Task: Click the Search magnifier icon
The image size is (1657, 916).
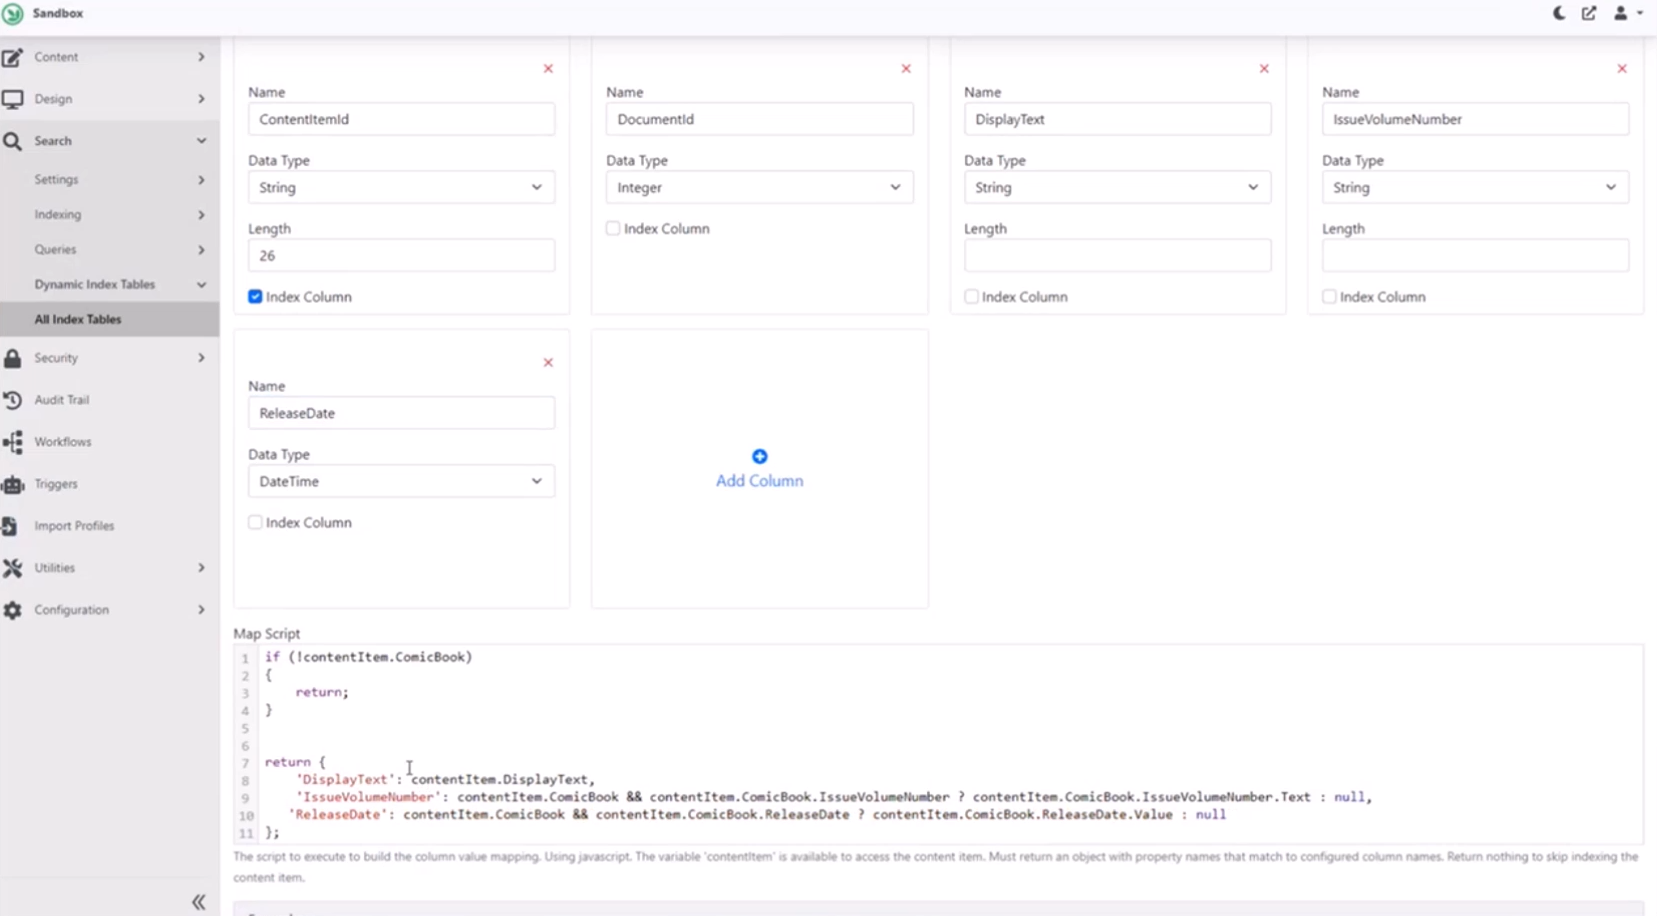Action: coord(12,141)
